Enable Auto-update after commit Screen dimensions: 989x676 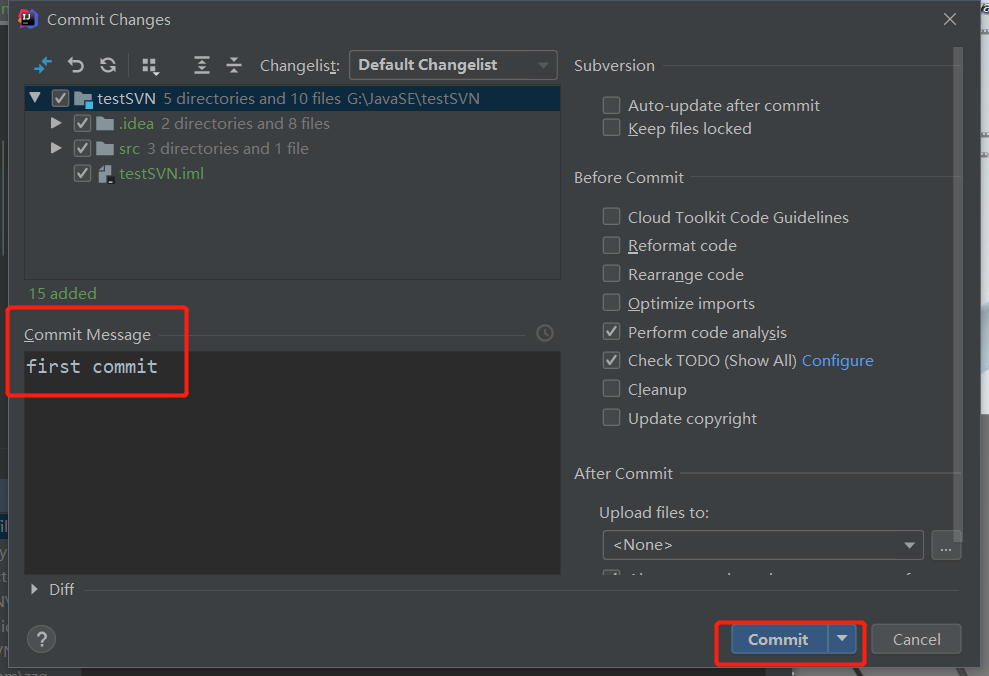[611, 105]
